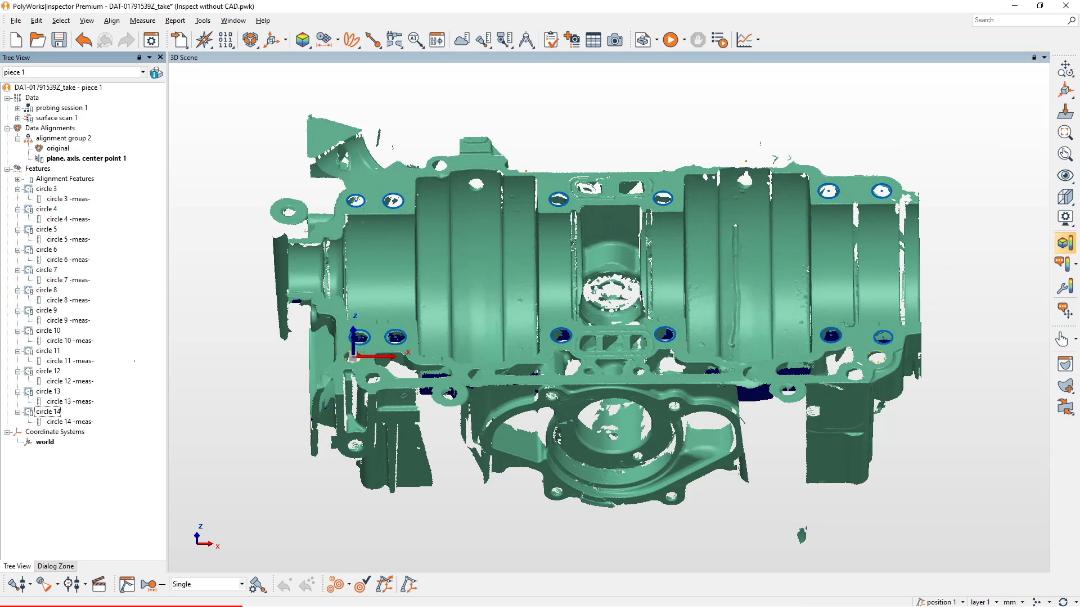1080x607 pixels.
Task: Expand the probing session 1 node
Action: pos(18,108)
